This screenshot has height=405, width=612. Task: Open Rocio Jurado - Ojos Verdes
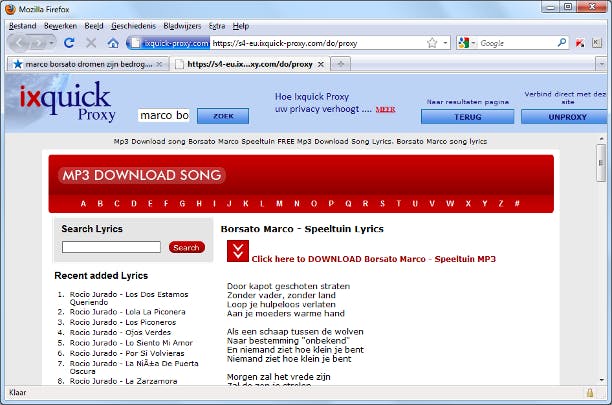(120, 332)
